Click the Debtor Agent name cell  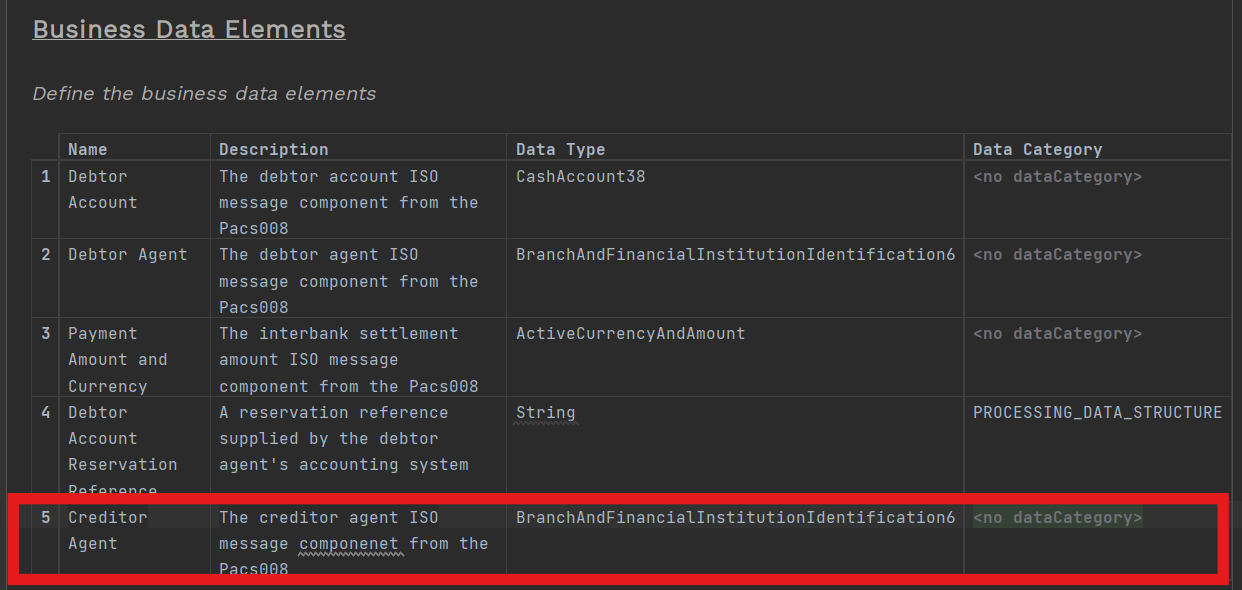coord(127,255)
